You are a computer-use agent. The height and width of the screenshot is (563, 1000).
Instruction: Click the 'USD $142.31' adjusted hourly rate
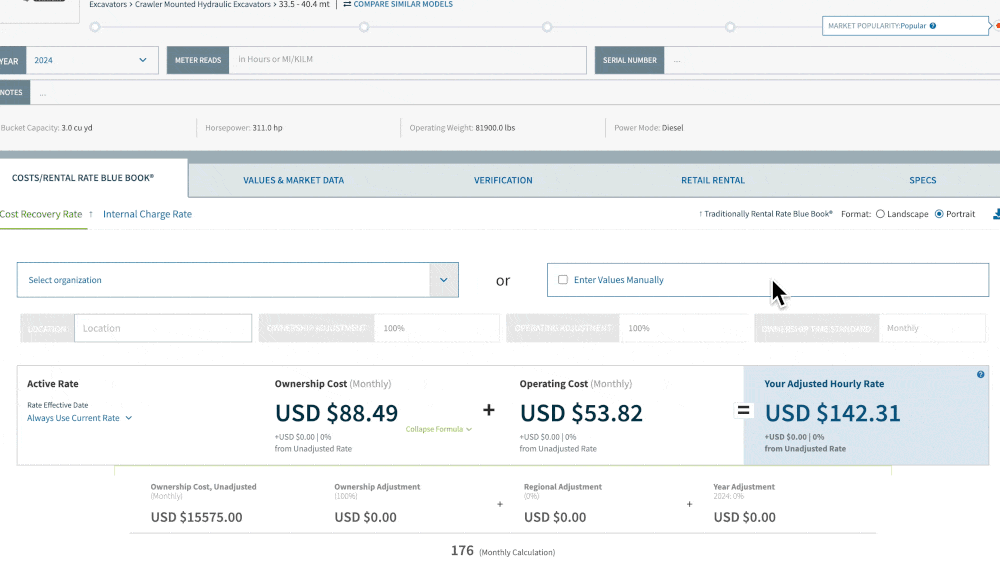(832, 413)
